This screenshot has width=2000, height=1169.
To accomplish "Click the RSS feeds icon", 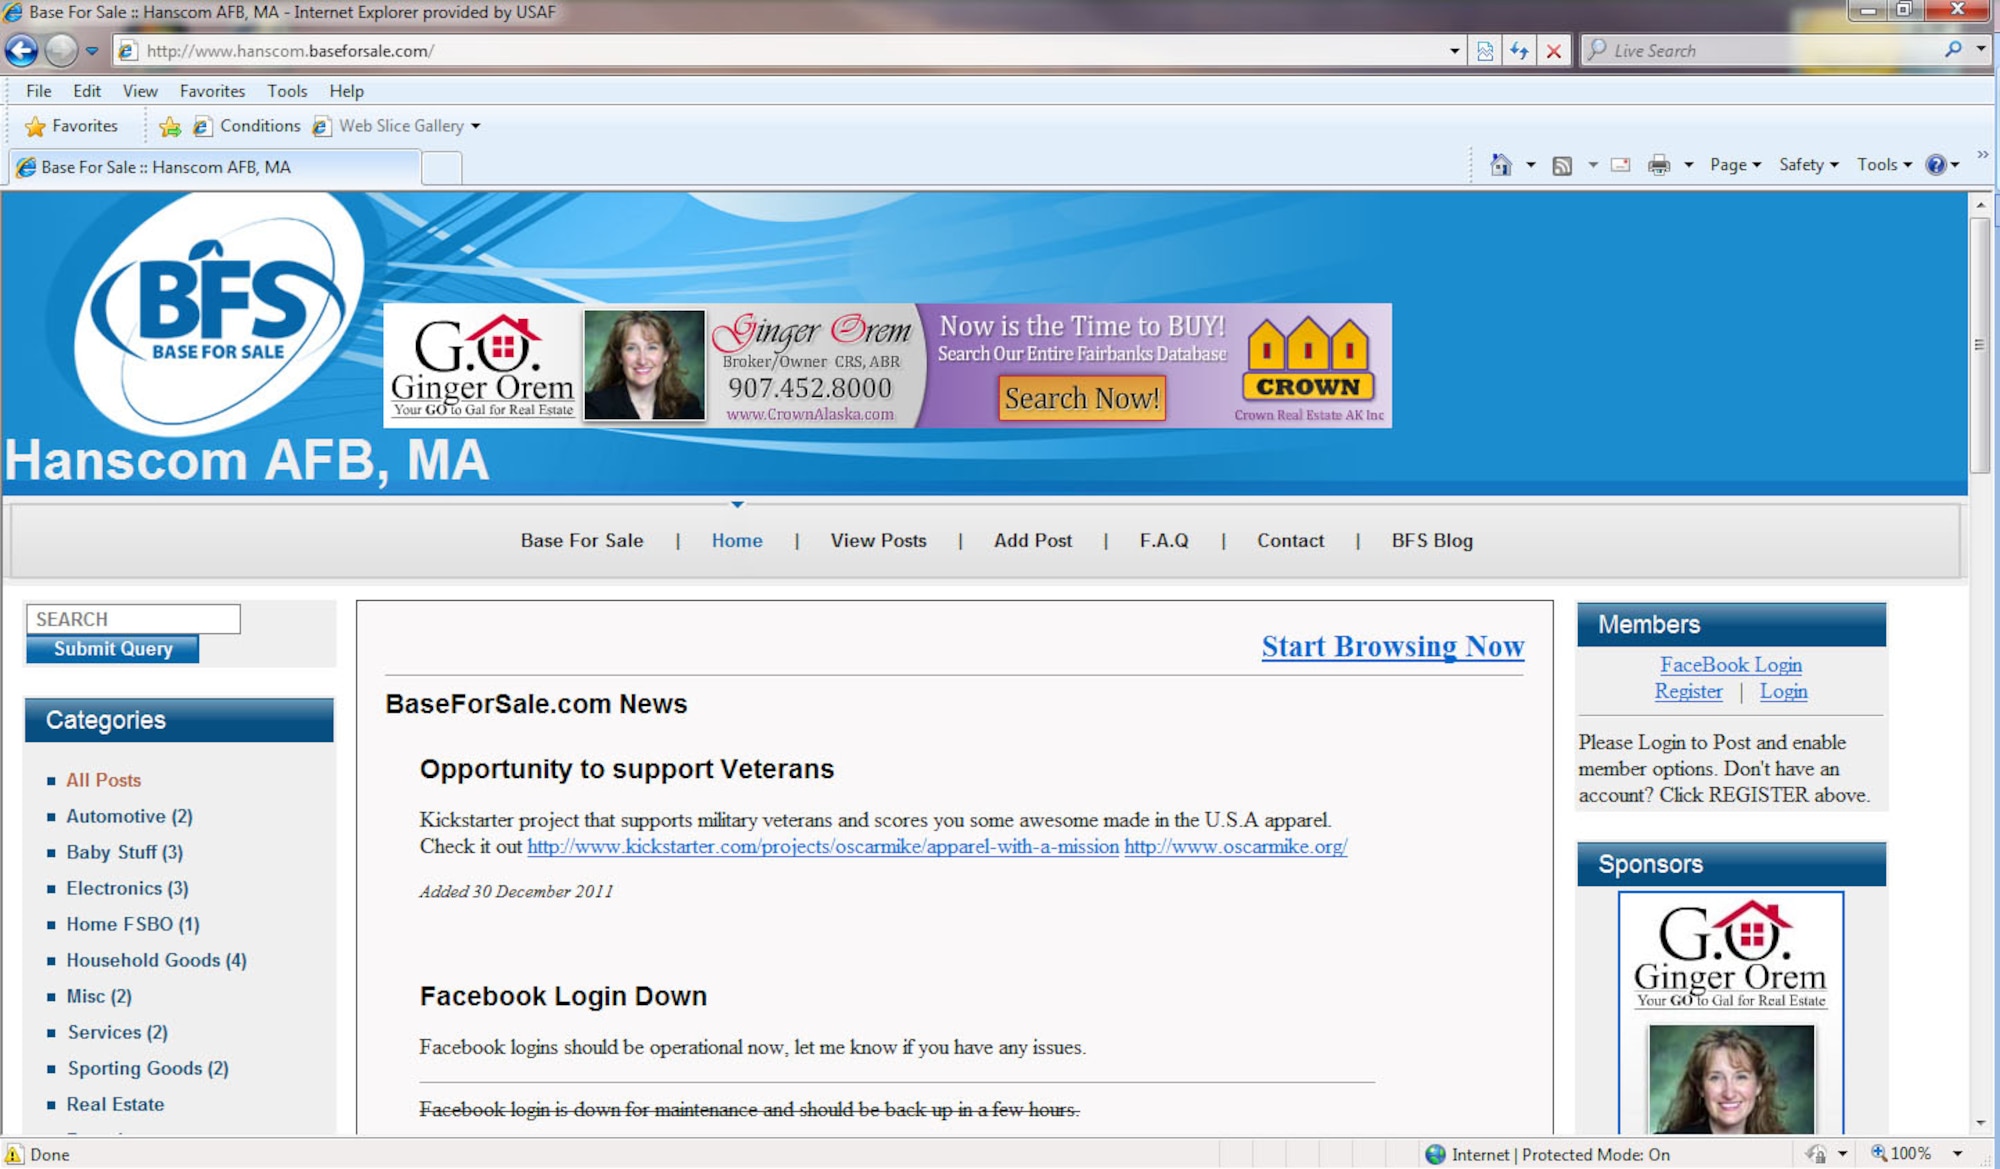I will click(1562, 165).
